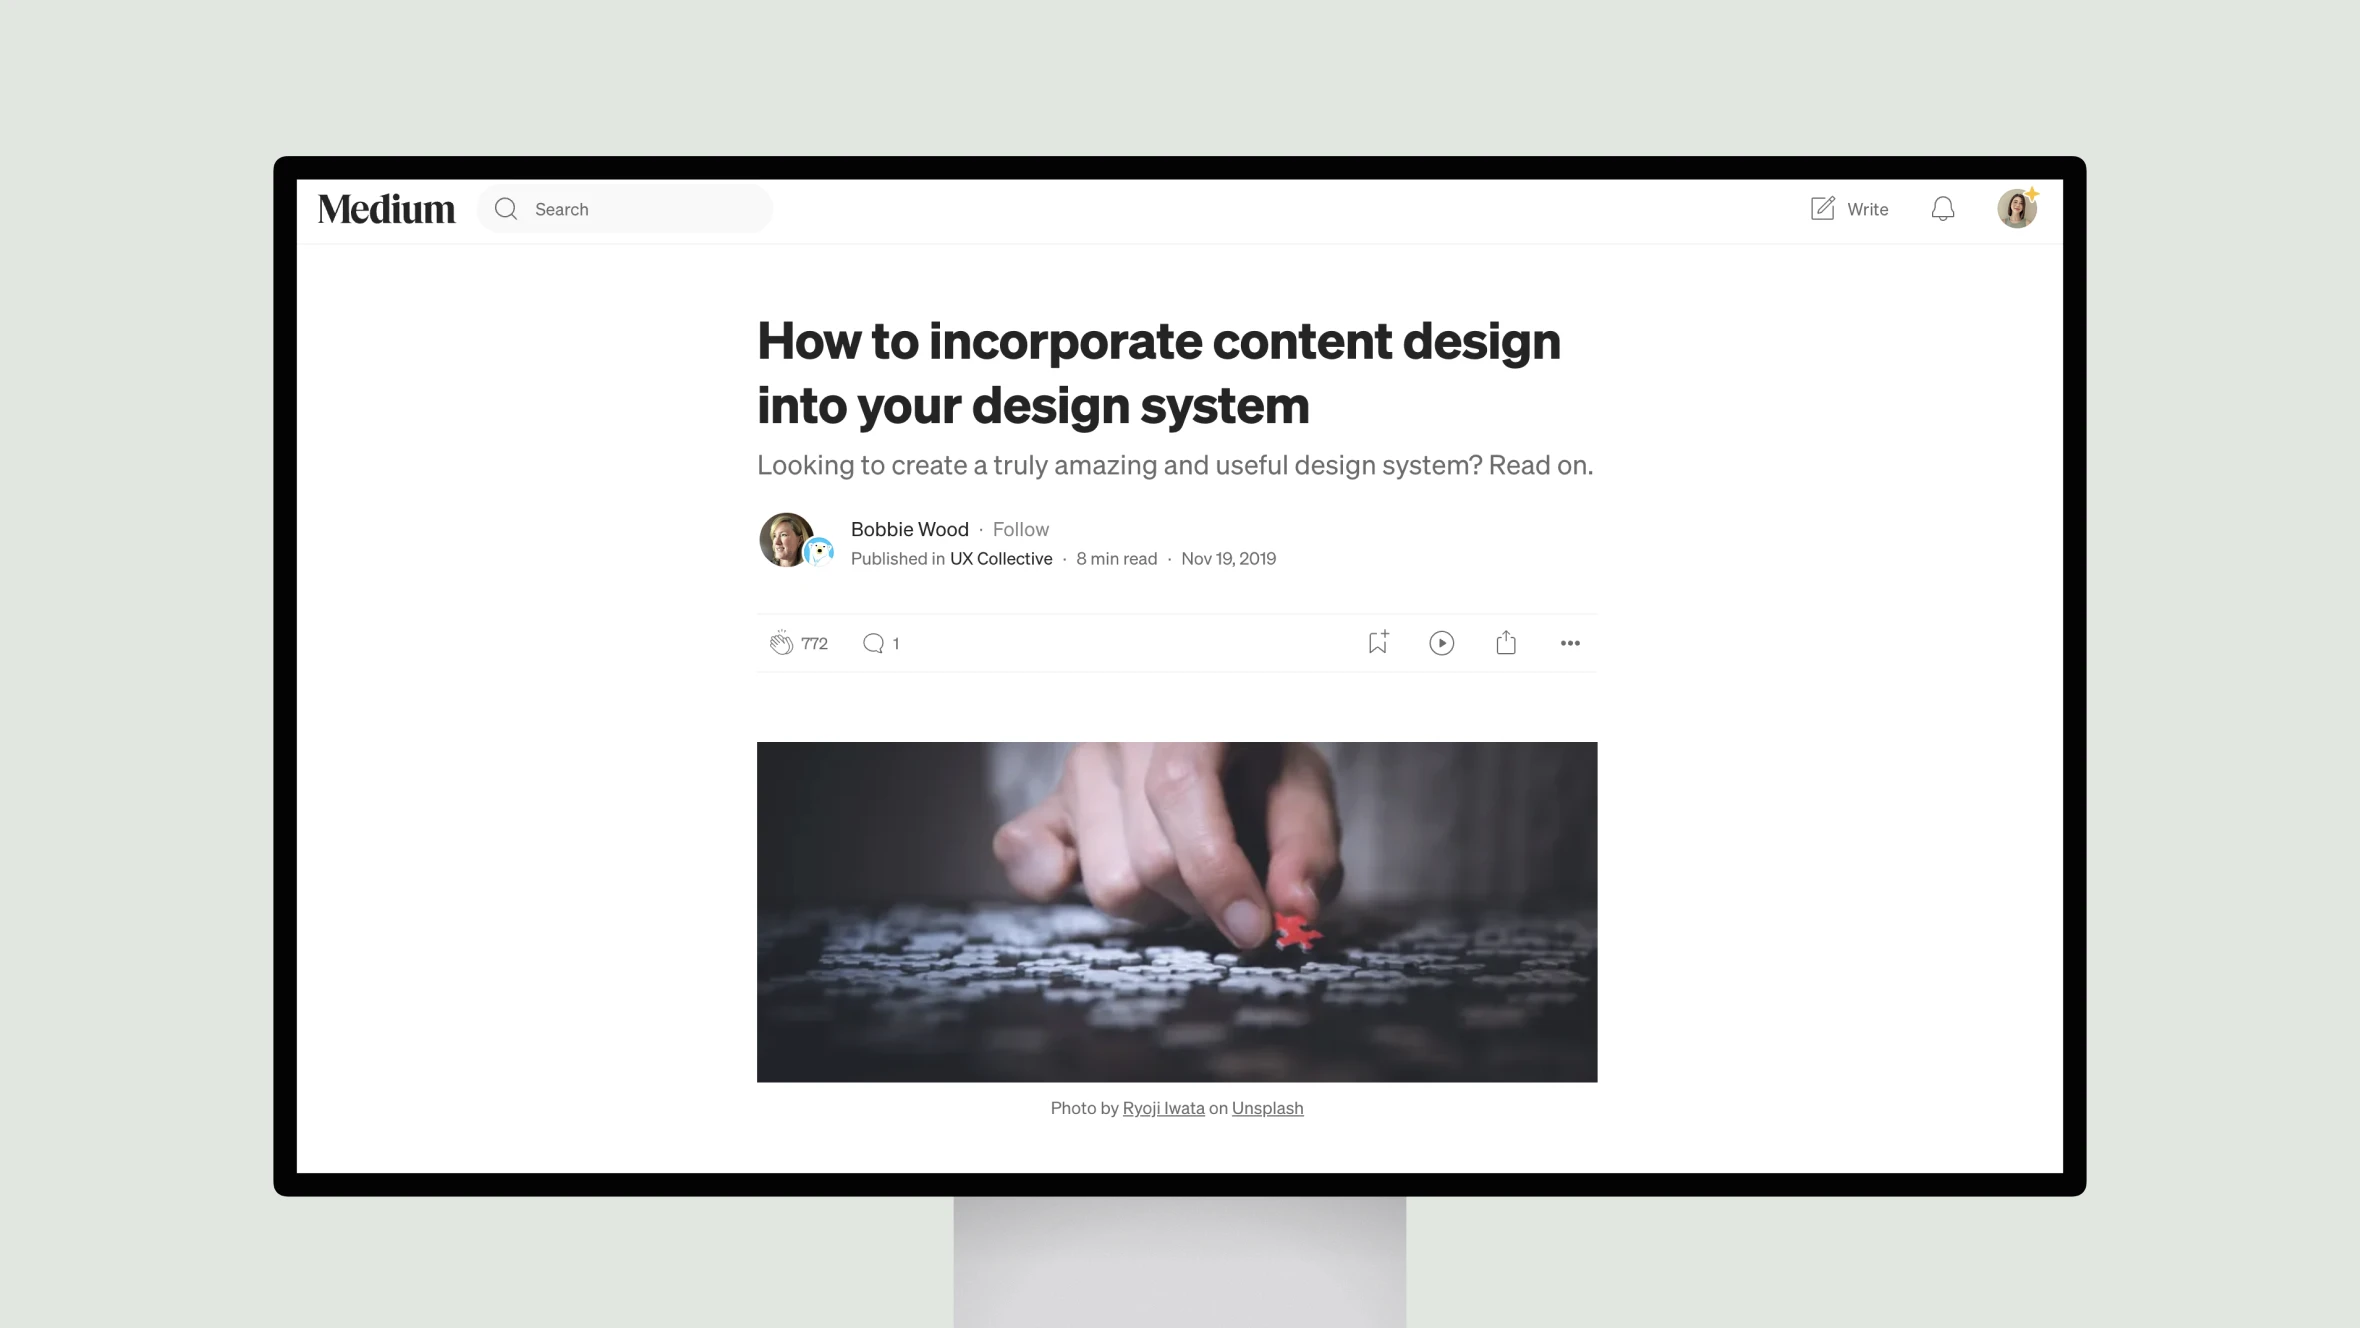2360x1328 pixels.
Task: Click the more options ellipsis icon
Action: point(1571,642)
